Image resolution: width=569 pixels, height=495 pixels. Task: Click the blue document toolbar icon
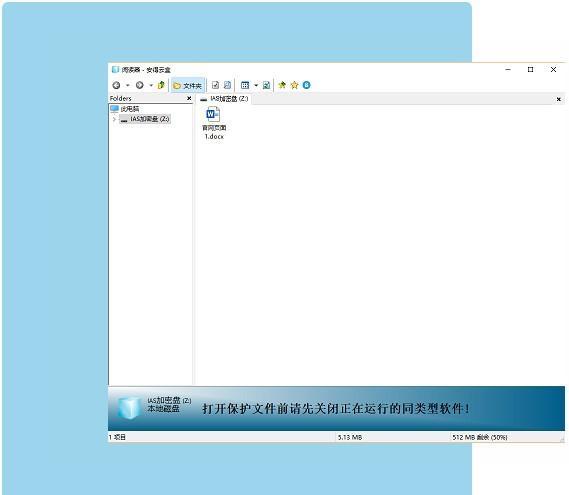pos(227,85)
